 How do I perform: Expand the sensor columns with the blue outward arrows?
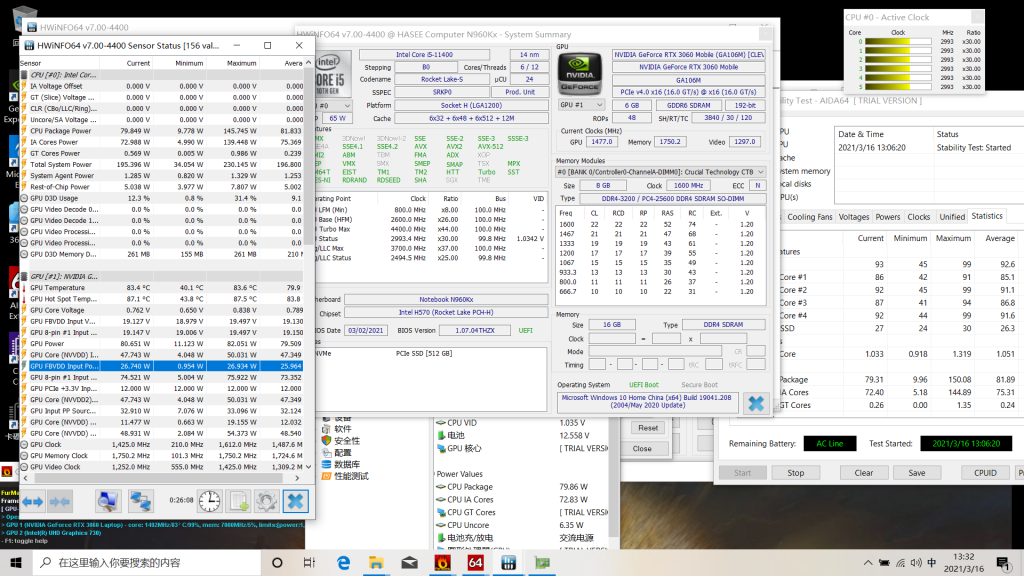pyautogui.click(x=32, y=502)
